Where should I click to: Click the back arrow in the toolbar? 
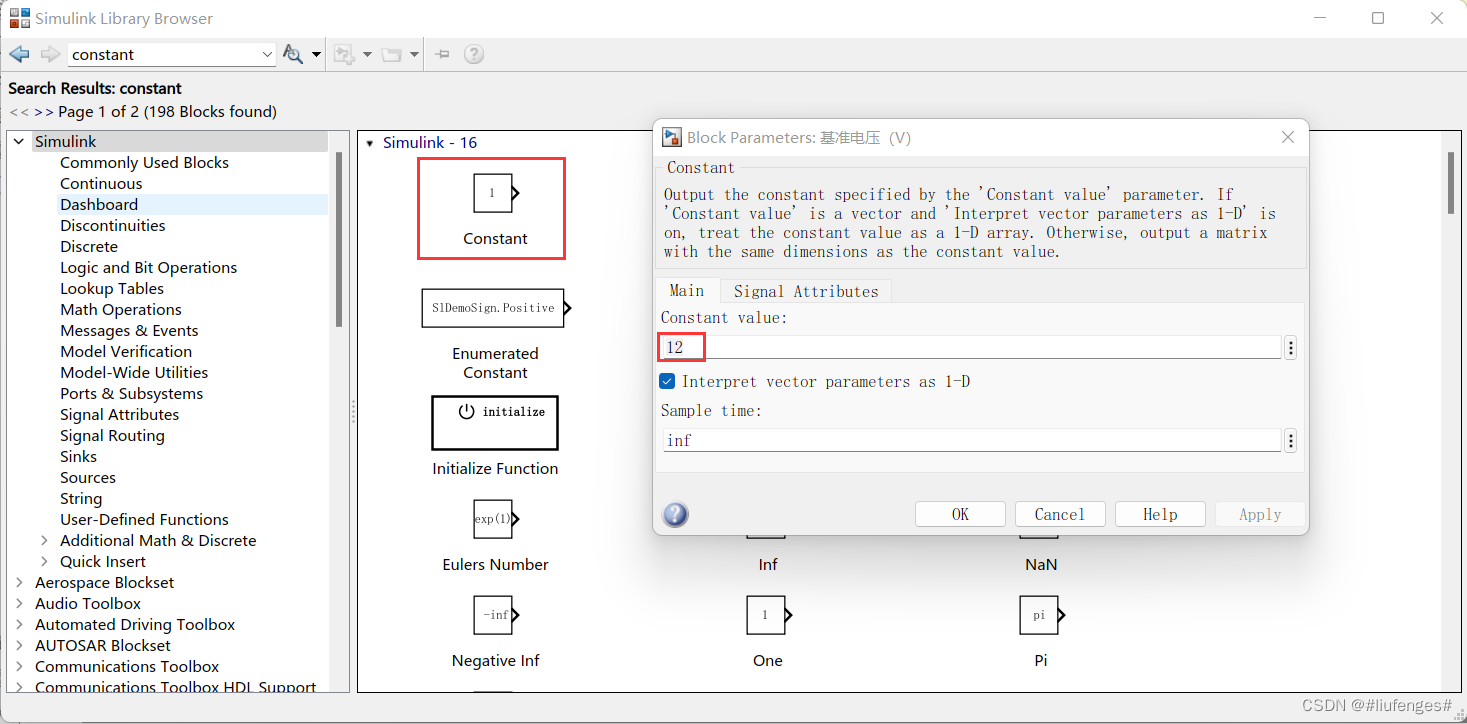[x=19, y=54]
